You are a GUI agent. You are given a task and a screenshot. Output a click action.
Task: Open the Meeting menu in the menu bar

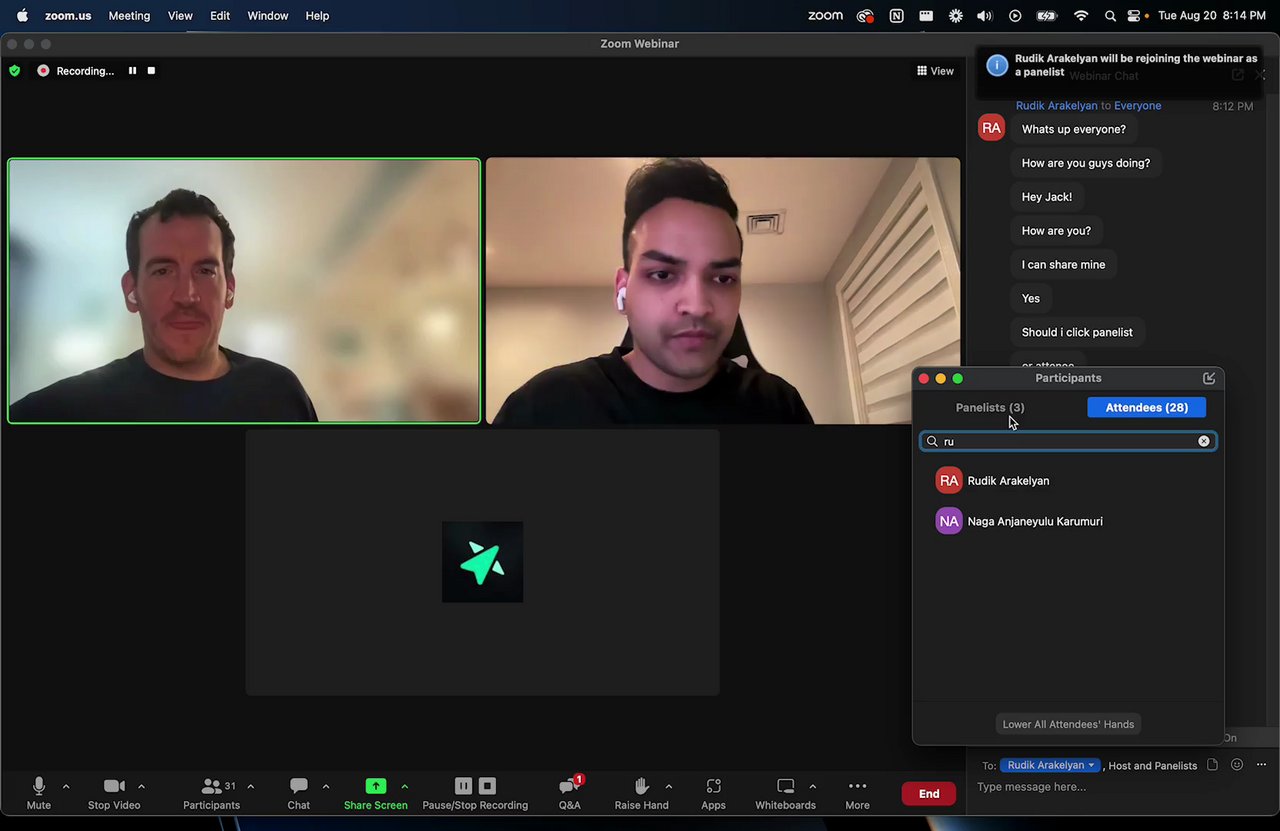click(x=129, y=16)
